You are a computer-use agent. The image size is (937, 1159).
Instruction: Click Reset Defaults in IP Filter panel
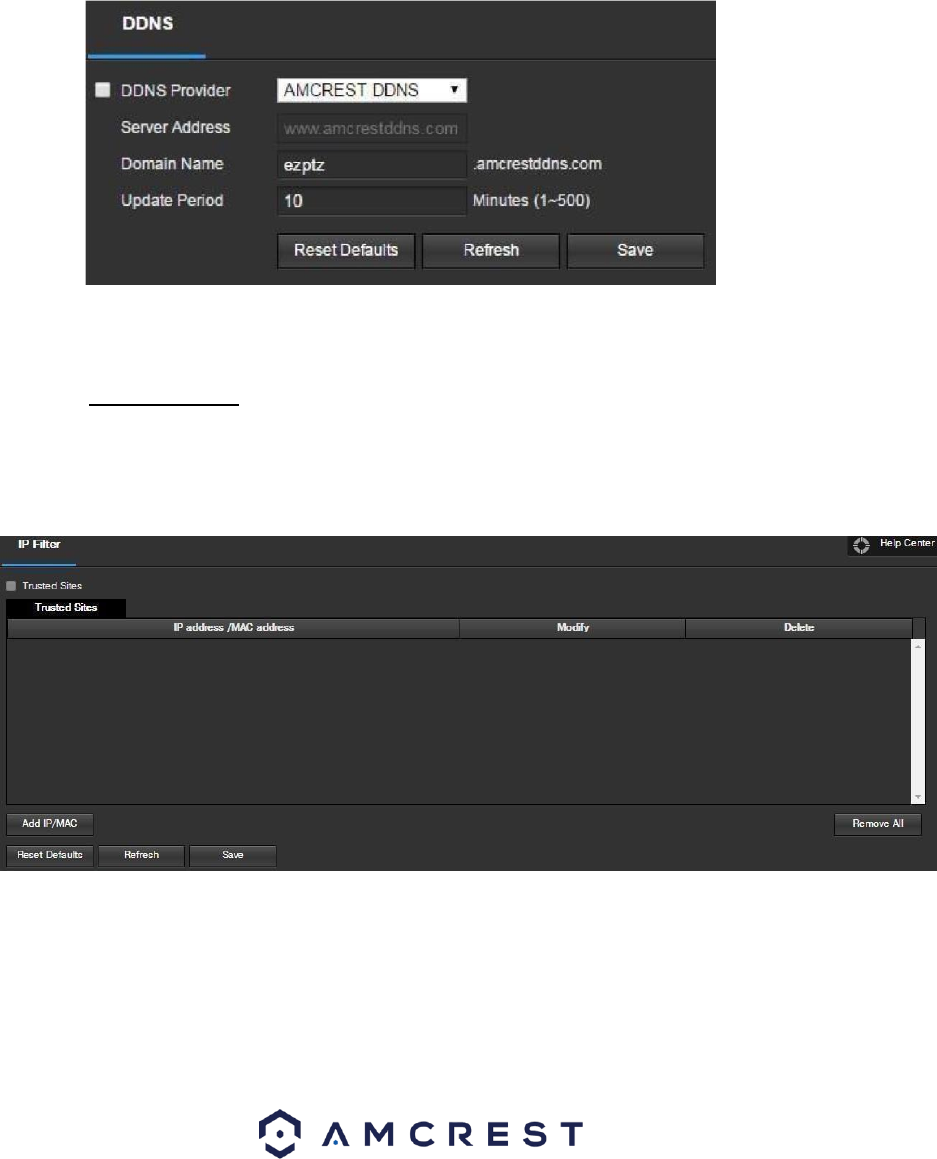pyautogui.click(x=50, y=855)
